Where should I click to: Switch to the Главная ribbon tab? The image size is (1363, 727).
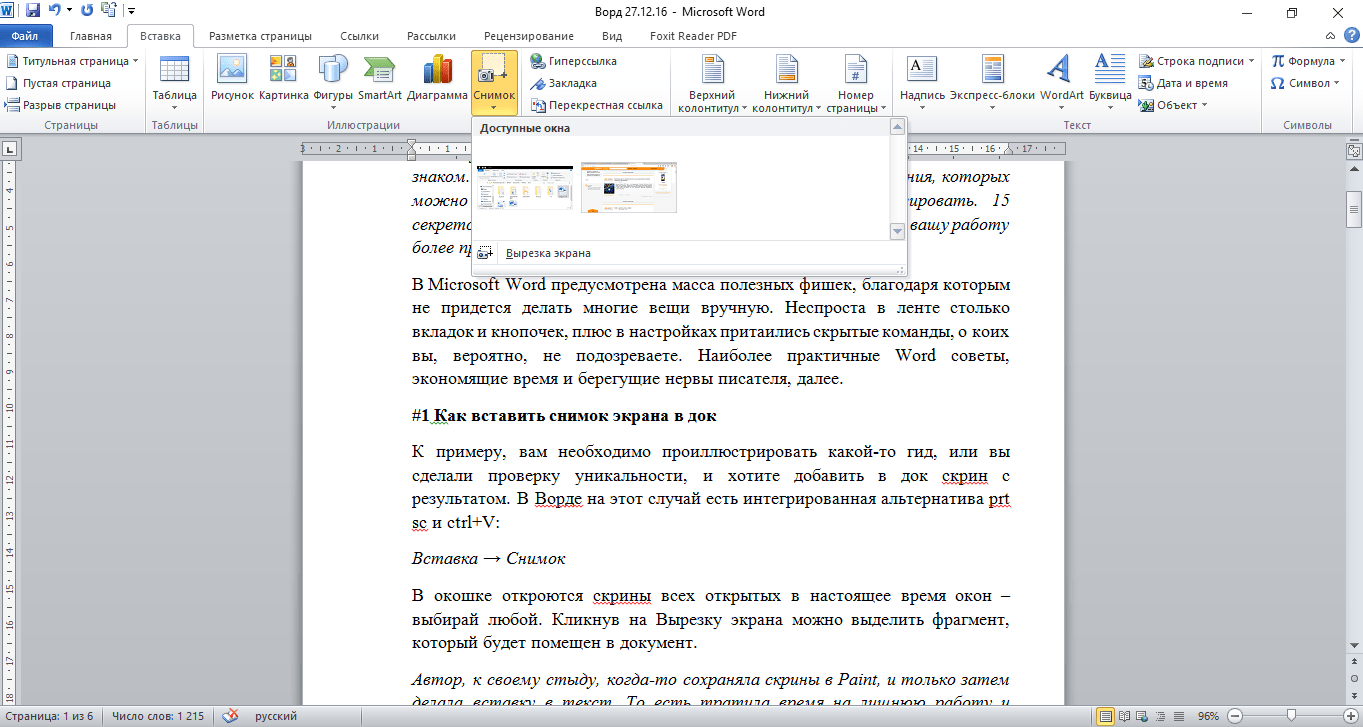point(91,36)
